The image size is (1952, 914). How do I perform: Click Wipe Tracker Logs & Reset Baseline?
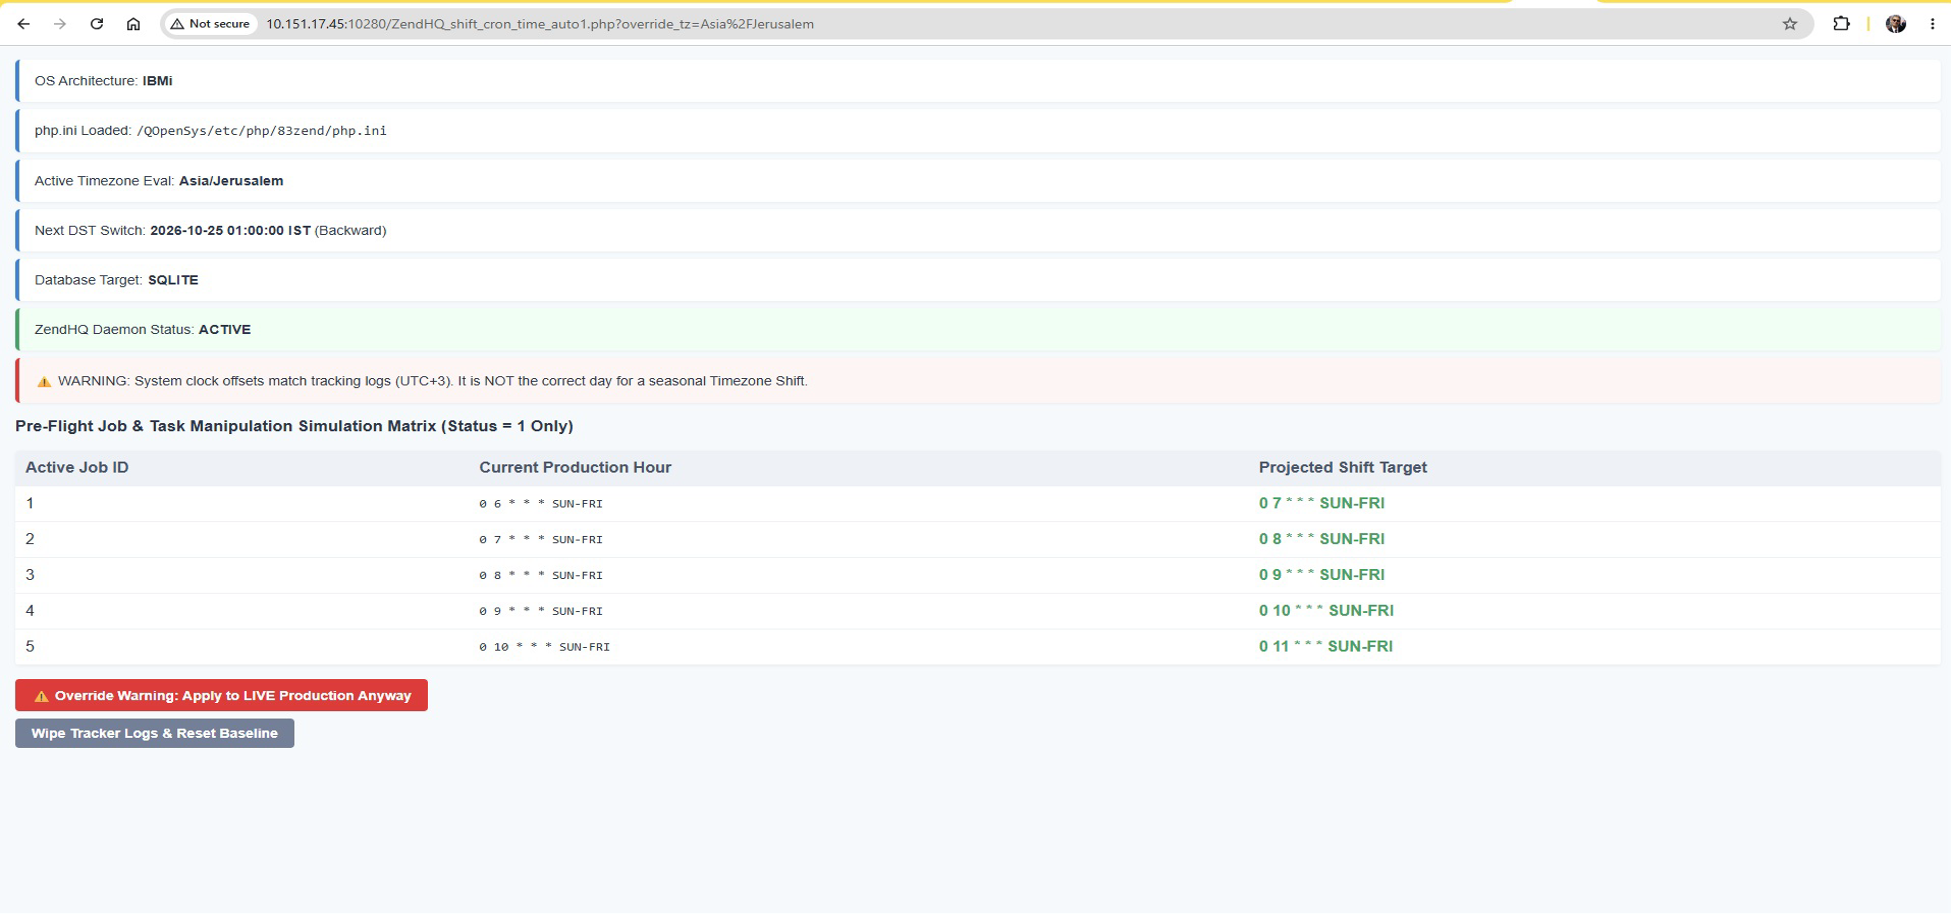click(154, 733)
